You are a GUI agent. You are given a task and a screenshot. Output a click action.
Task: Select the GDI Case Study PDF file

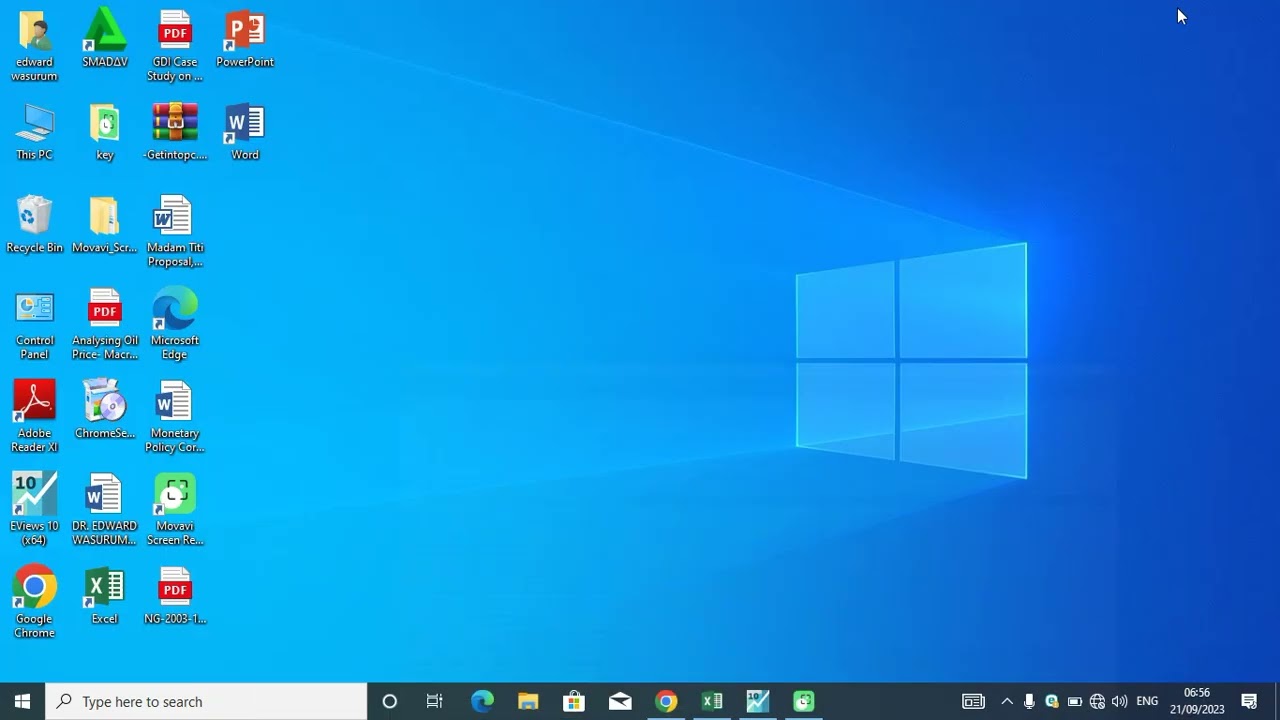175,45
